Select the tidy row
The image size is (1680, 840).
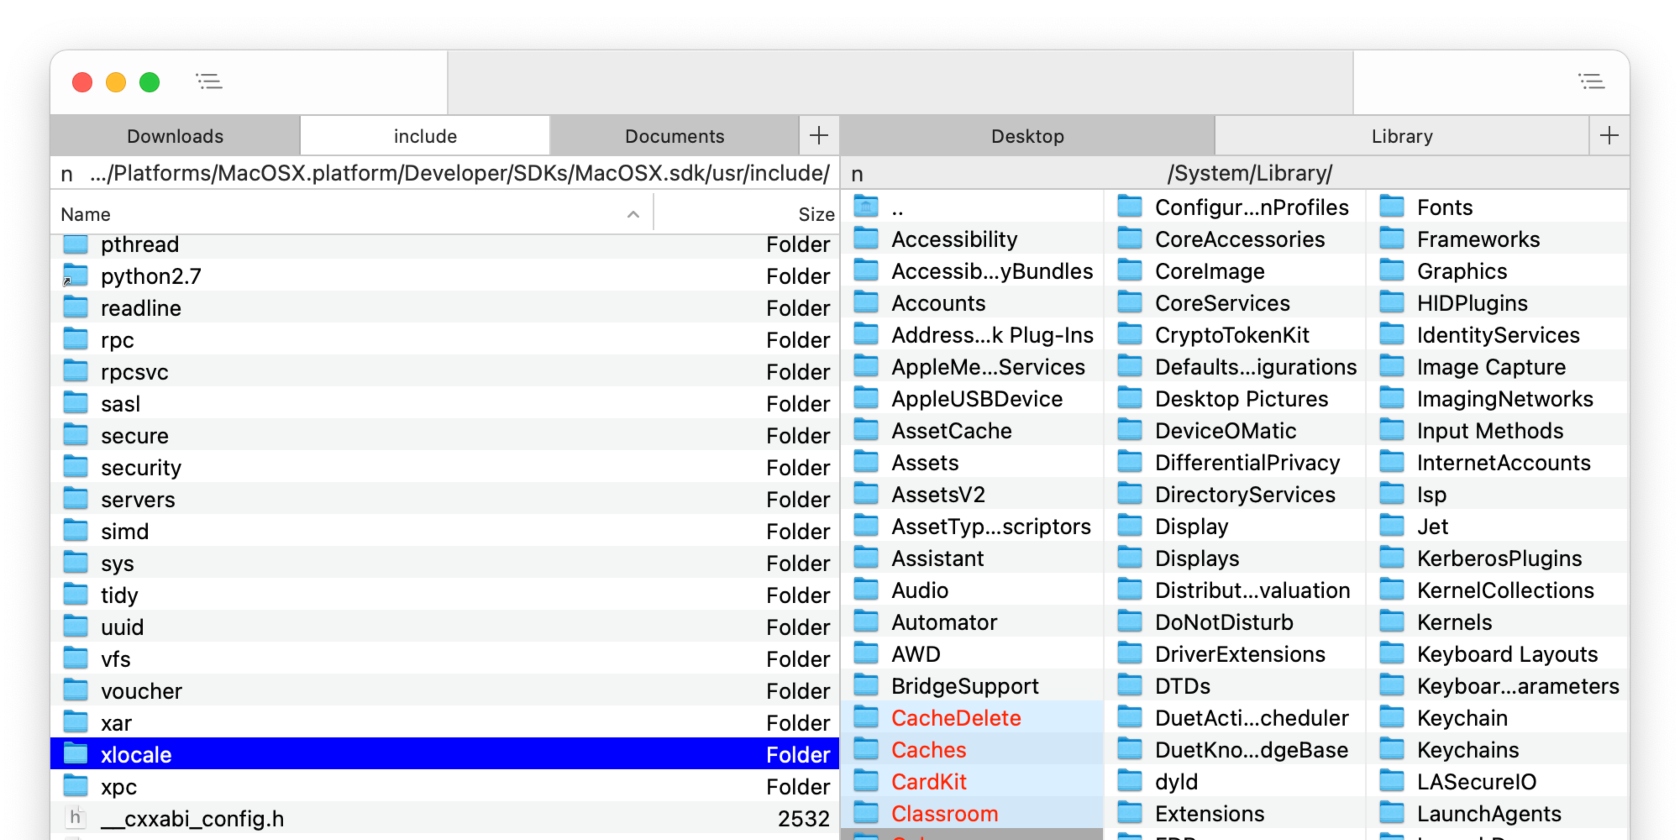445,595
